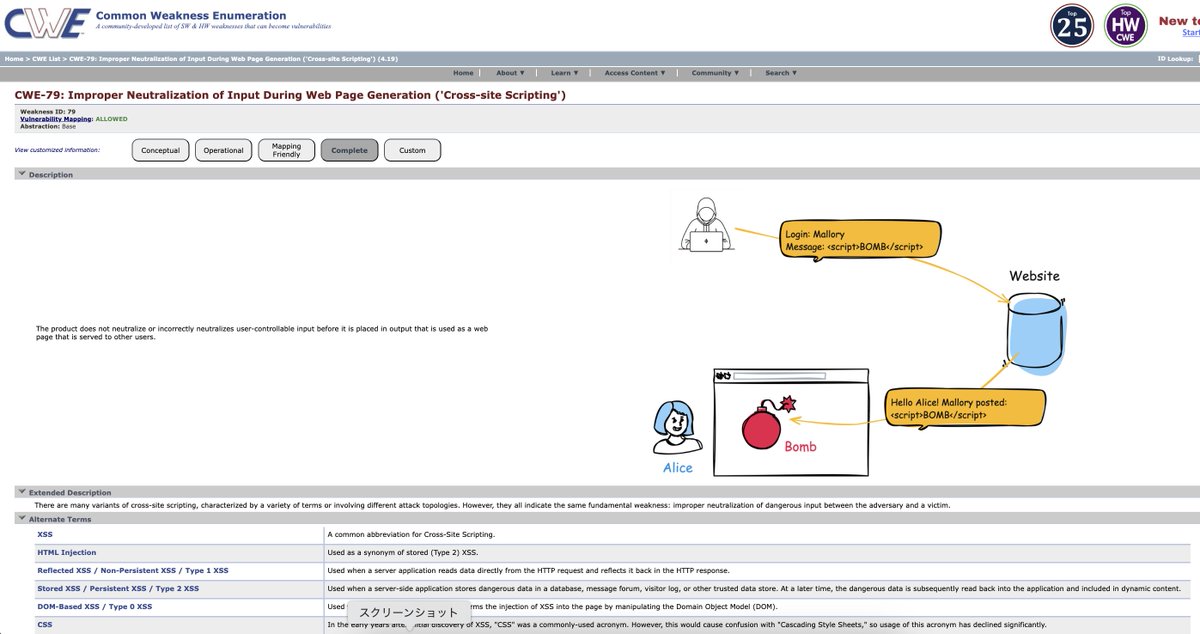Click the Weakness ID: 79 text
The image size is (1200, 634).
coord(48,111)
